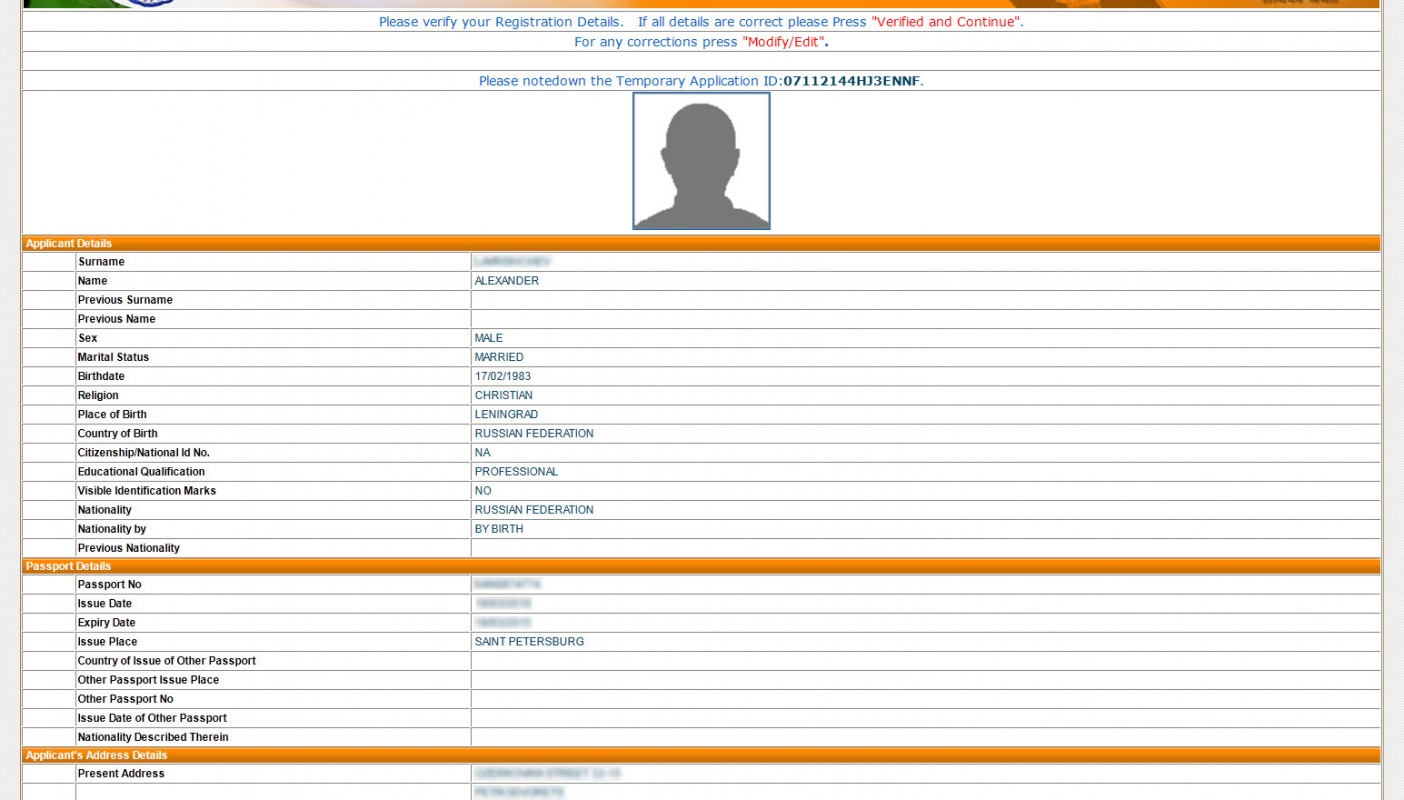
Task: Click the name value ALEXANDER
Action: tap(507, 281)
